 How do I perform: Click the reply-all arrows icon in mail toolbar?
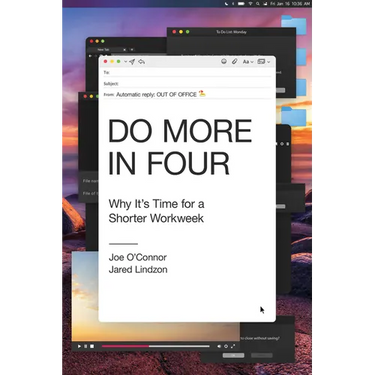point(141,62)
